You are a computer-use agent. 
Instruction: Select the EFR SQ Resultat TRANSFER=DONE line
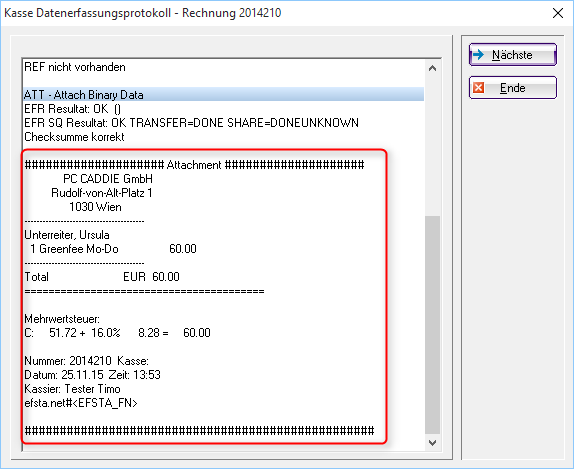pos(191,123)
